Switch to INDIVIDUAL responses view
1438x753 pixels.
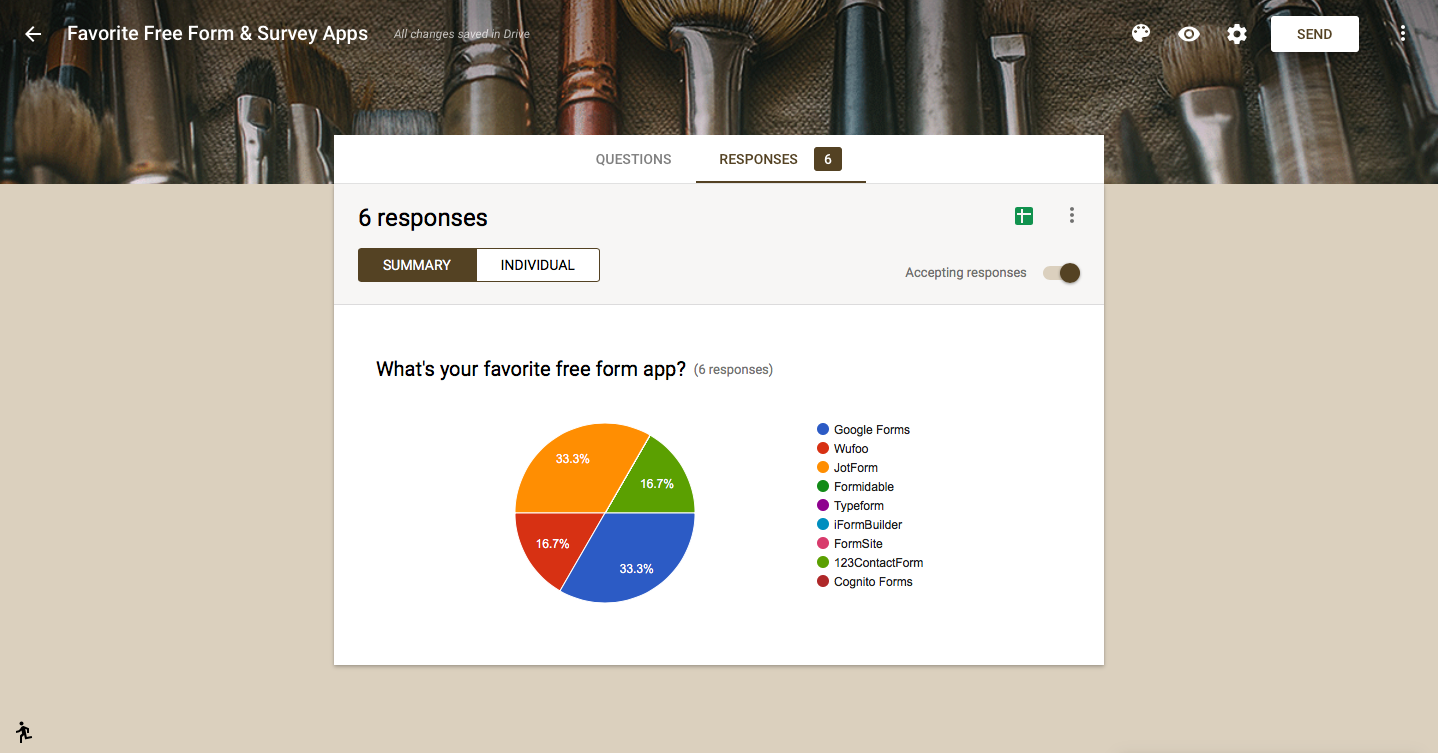pyautogui.click(x=538, y=265)
